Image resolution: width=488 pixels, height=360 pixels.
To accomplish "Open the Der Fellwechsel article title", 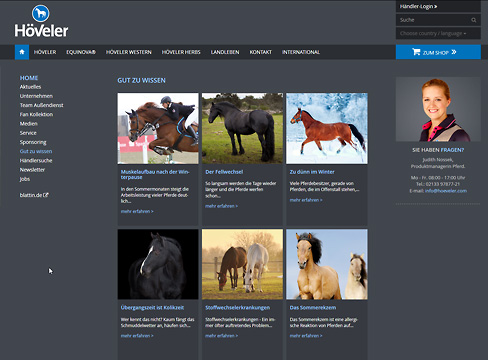I will point(224,172).
